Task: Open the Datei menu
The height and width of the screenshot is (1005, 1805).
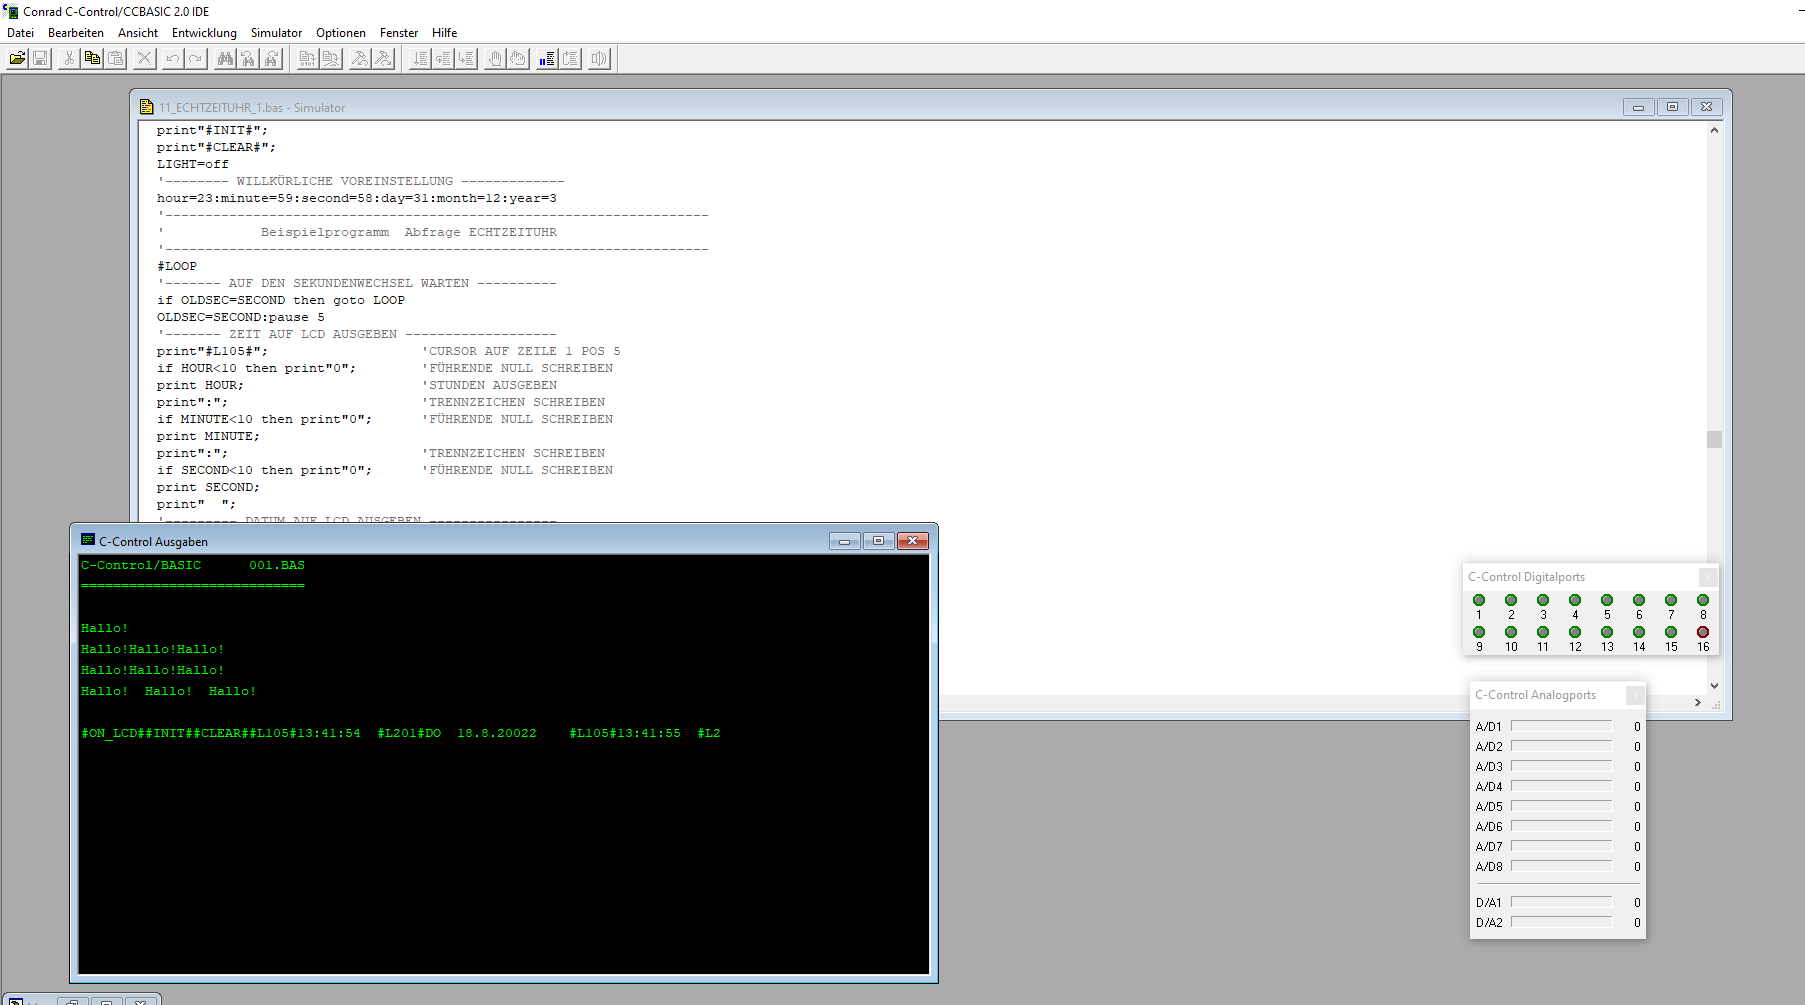Action: 20,33
